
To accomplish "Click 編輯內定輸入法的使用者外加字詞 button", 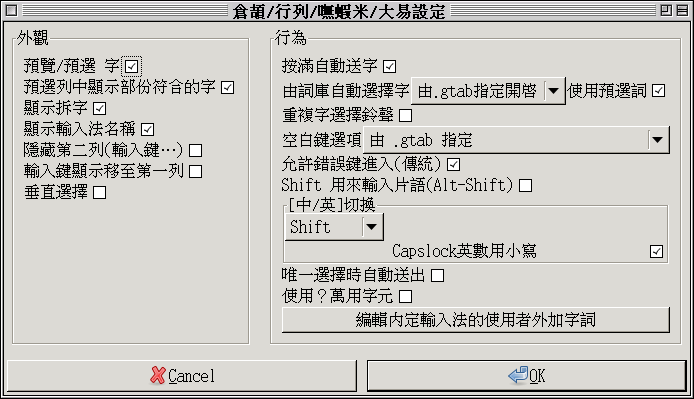I will 476,320.
